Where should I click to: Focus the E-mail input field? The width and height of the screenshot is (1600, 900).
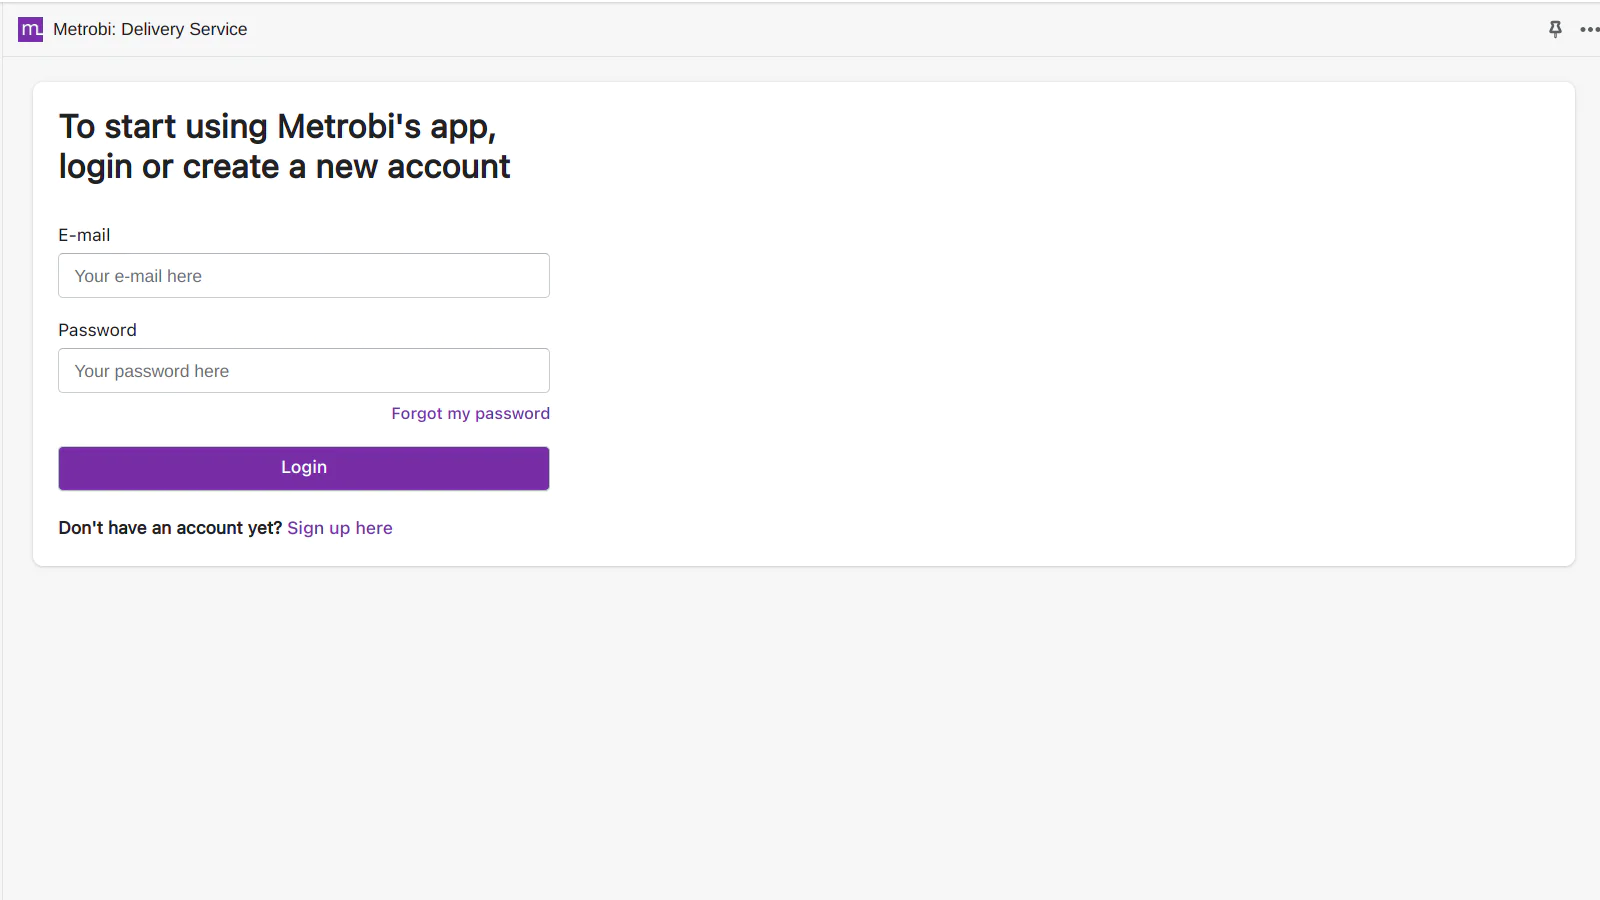[304, 276]
